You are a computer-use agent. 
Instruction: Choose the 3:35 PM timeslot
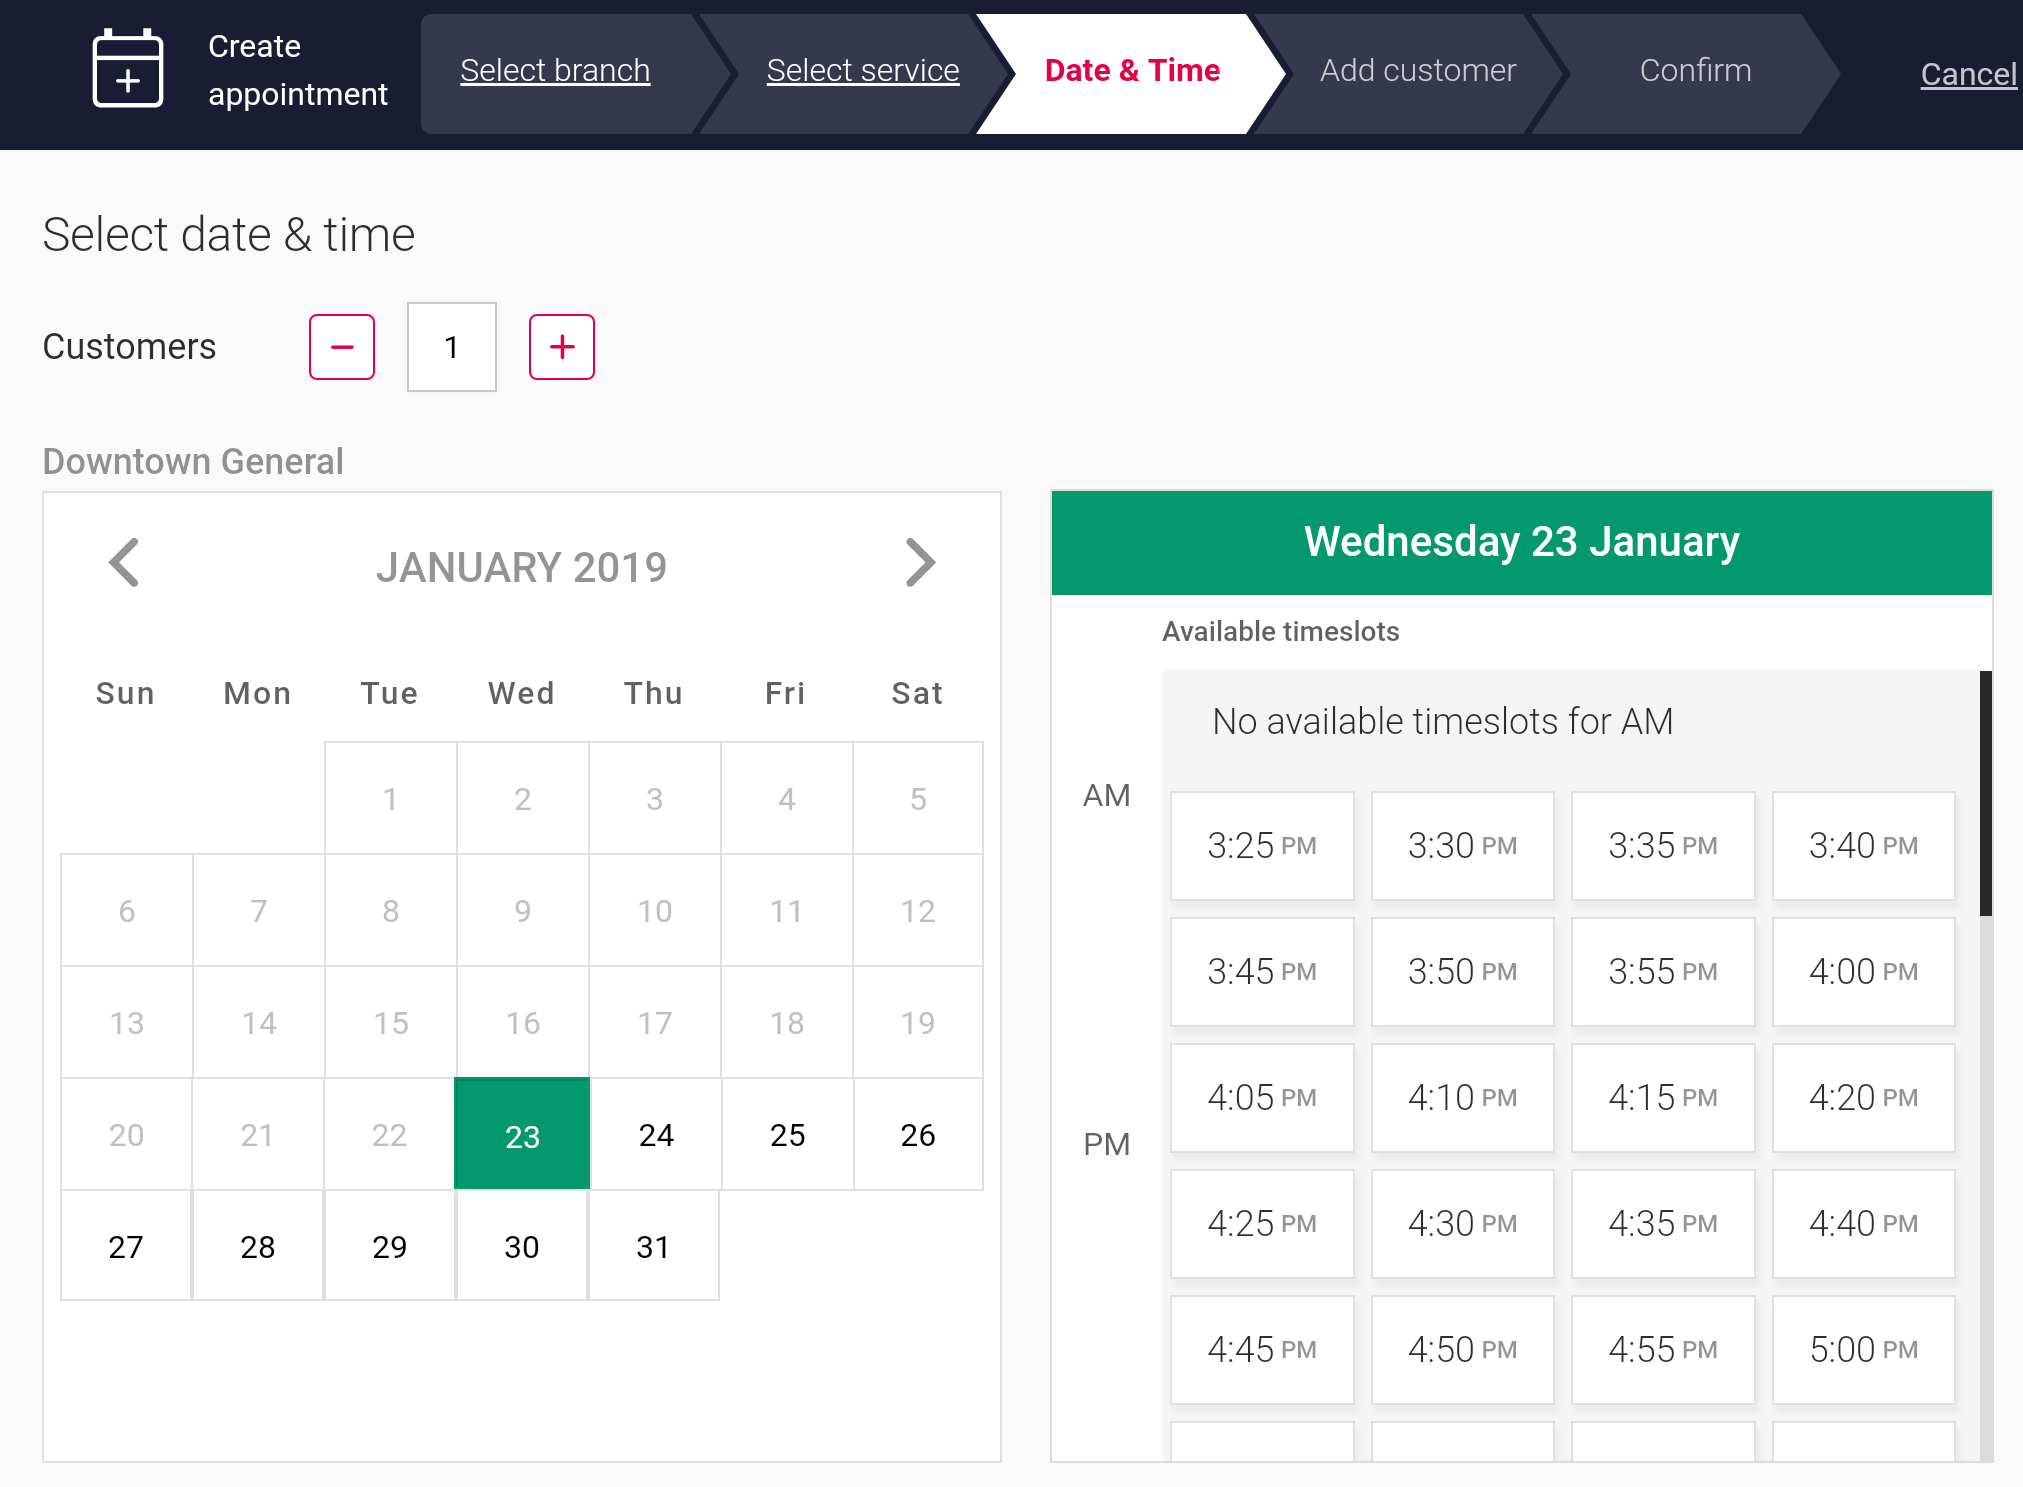point(1663,846)
